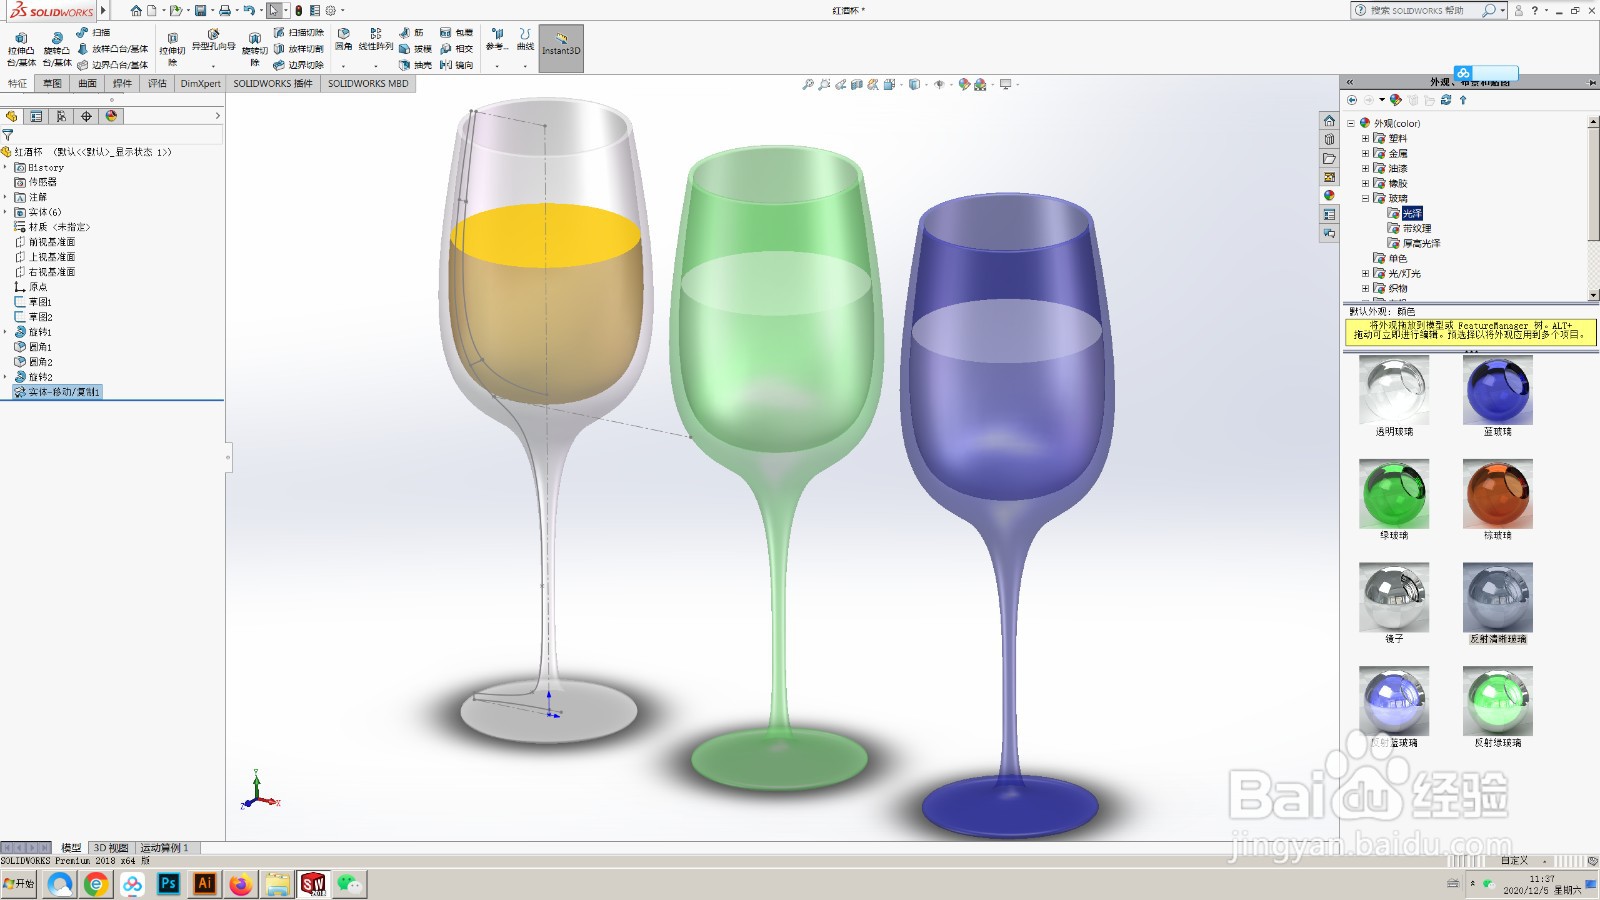Click the Revolved Cut (旋转切除) tool
Viewport: 1600px width, 900px height.
[255, 48]
